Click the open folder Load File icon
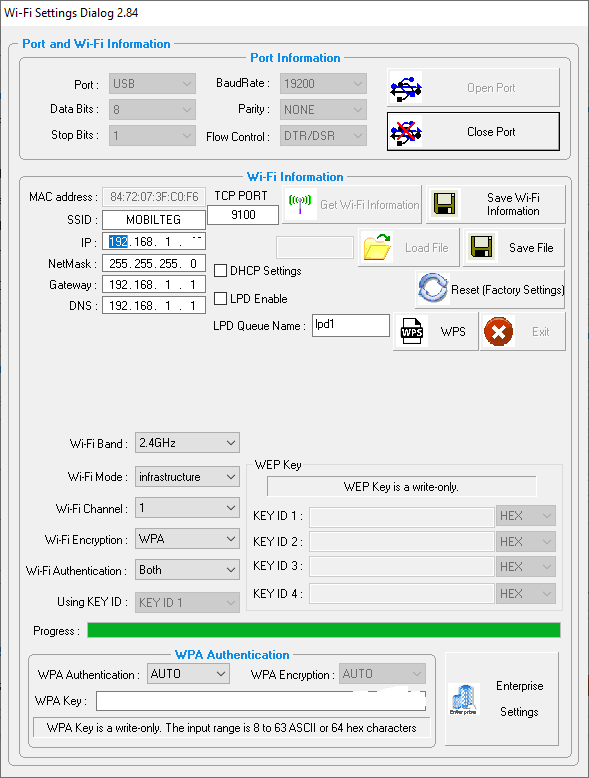The image size is (589, 778). coord(377,247)
